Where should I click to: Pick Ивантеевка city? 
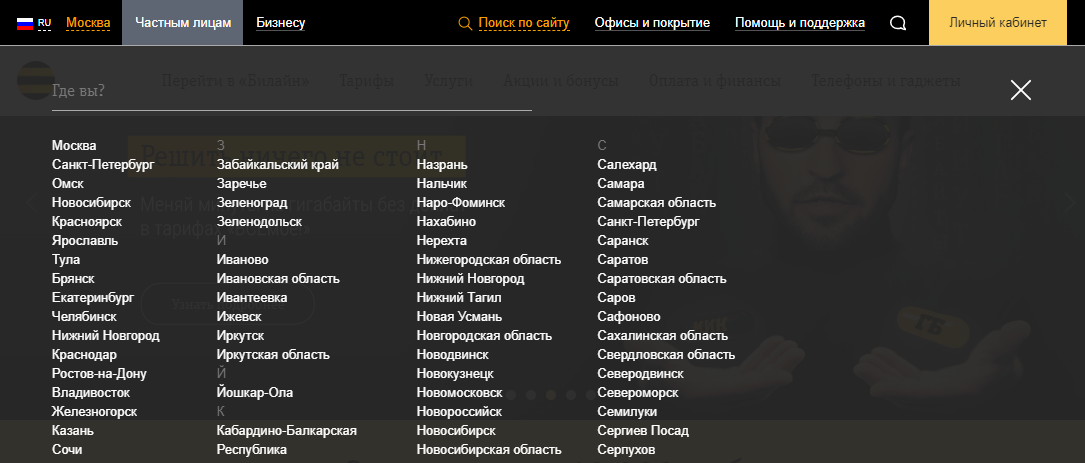pyautogui.click(x=252, y=298)
